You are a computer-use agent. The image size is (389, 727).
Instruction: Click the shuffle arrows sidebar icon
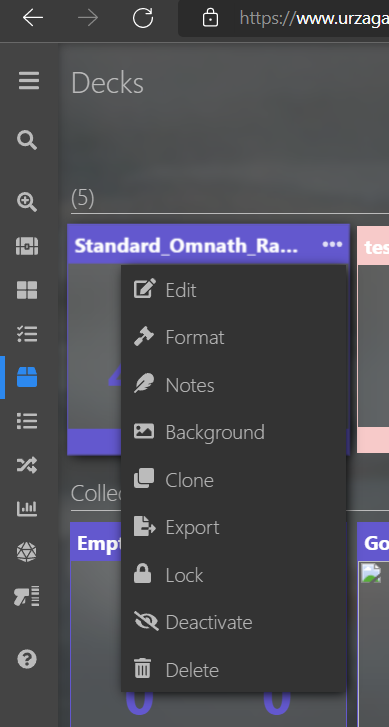(x=27, y=465)
